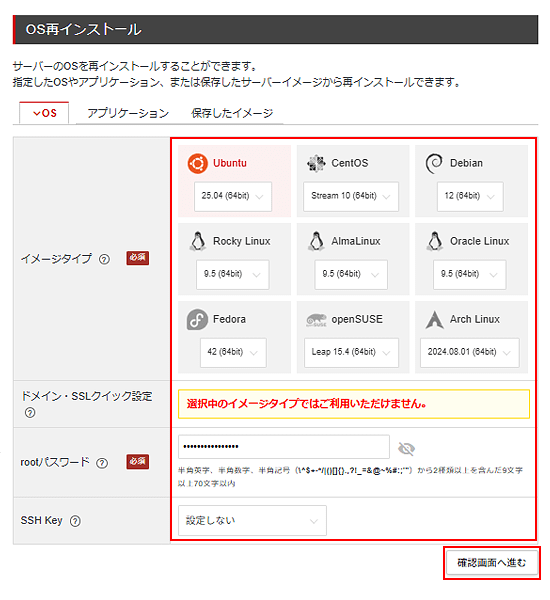Pick the Debian swirl icon

(434, 163)
